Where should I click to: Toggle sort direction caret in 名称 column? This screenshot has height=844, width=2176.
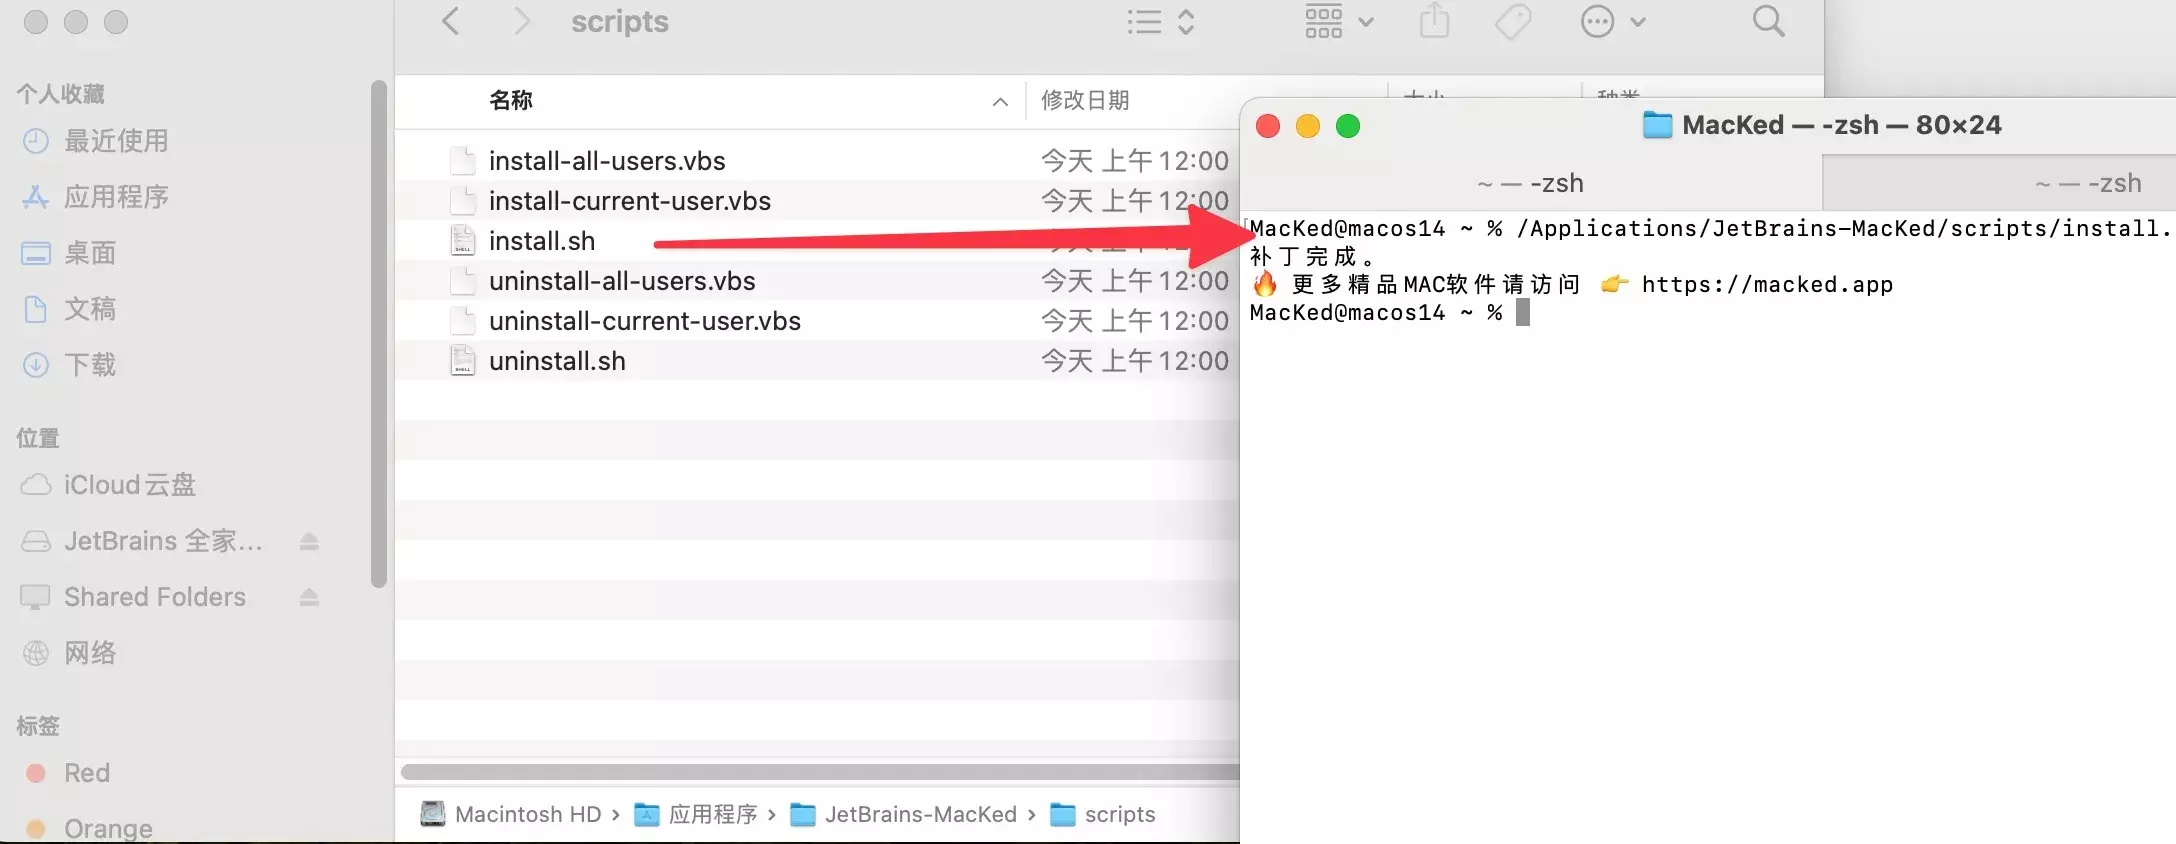pos(1000,101)
